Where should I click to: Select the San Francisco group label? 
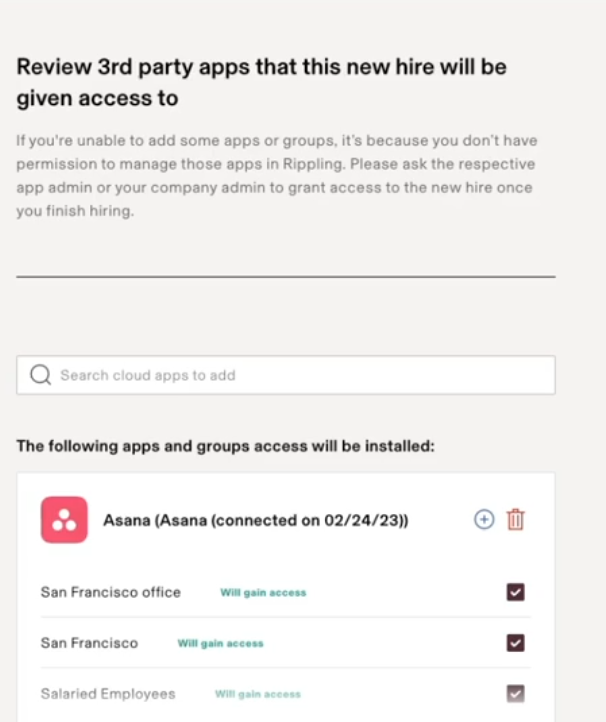coord(89,643)
